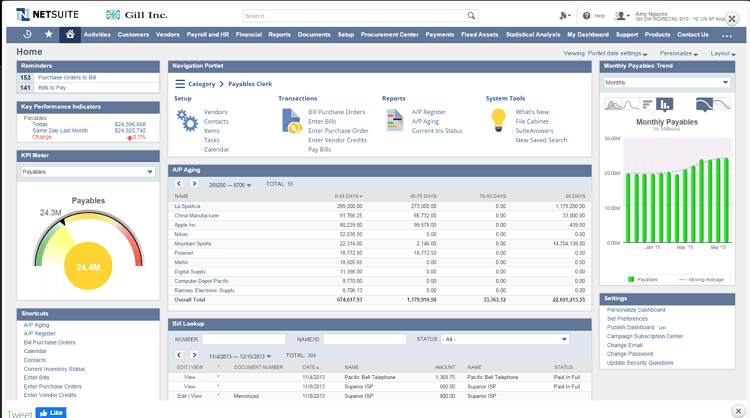Open the Shortcuts star icon

(x=48, y=34)
